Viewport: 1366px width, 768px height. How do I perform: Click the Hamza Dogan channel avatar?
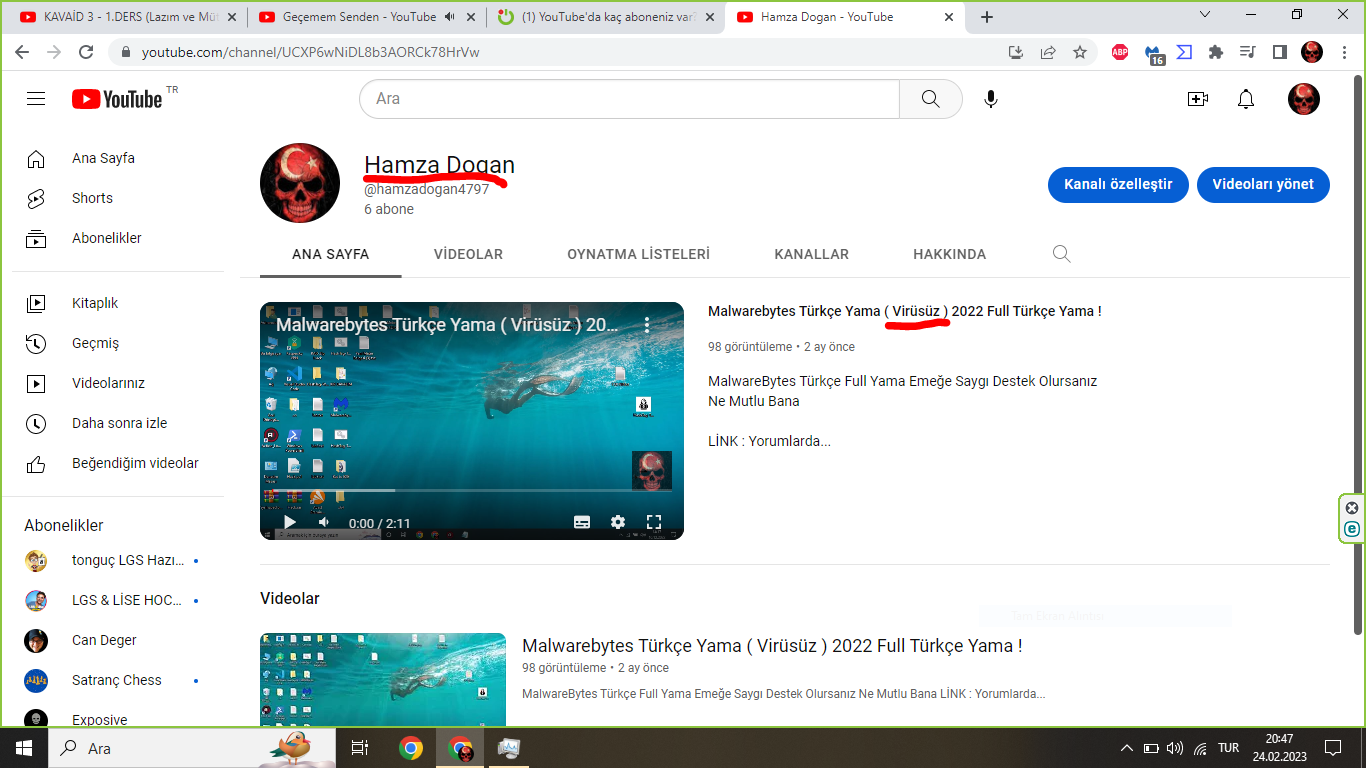(300, 183)
